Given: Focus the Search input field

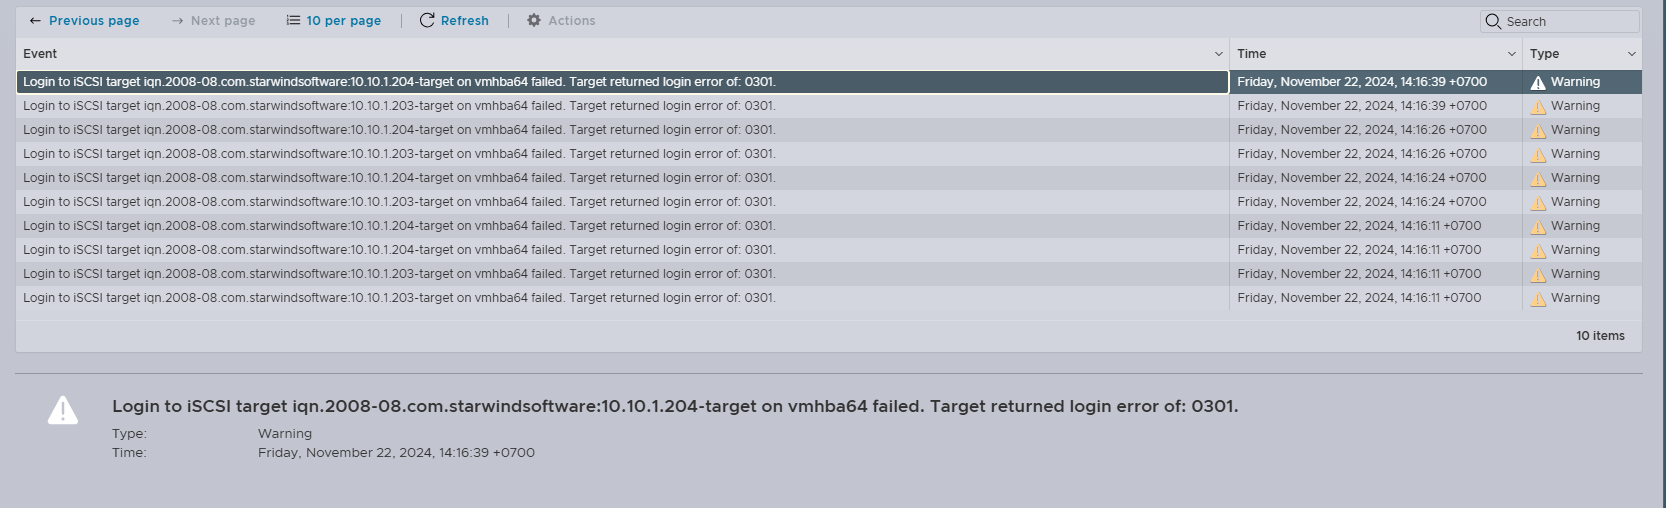Looking at the screenshot, I should (1560, 21).
